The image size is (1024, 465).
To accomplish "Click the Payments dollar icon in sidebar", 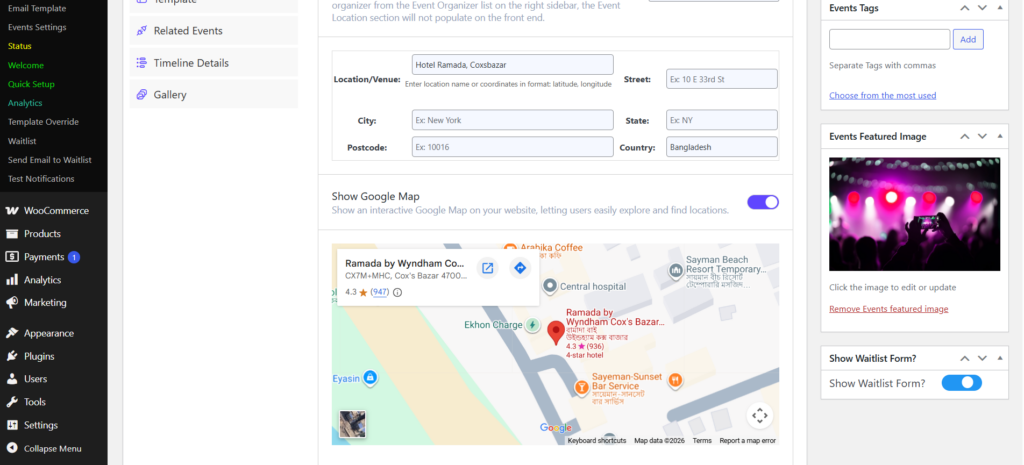I will click(12, 257).
